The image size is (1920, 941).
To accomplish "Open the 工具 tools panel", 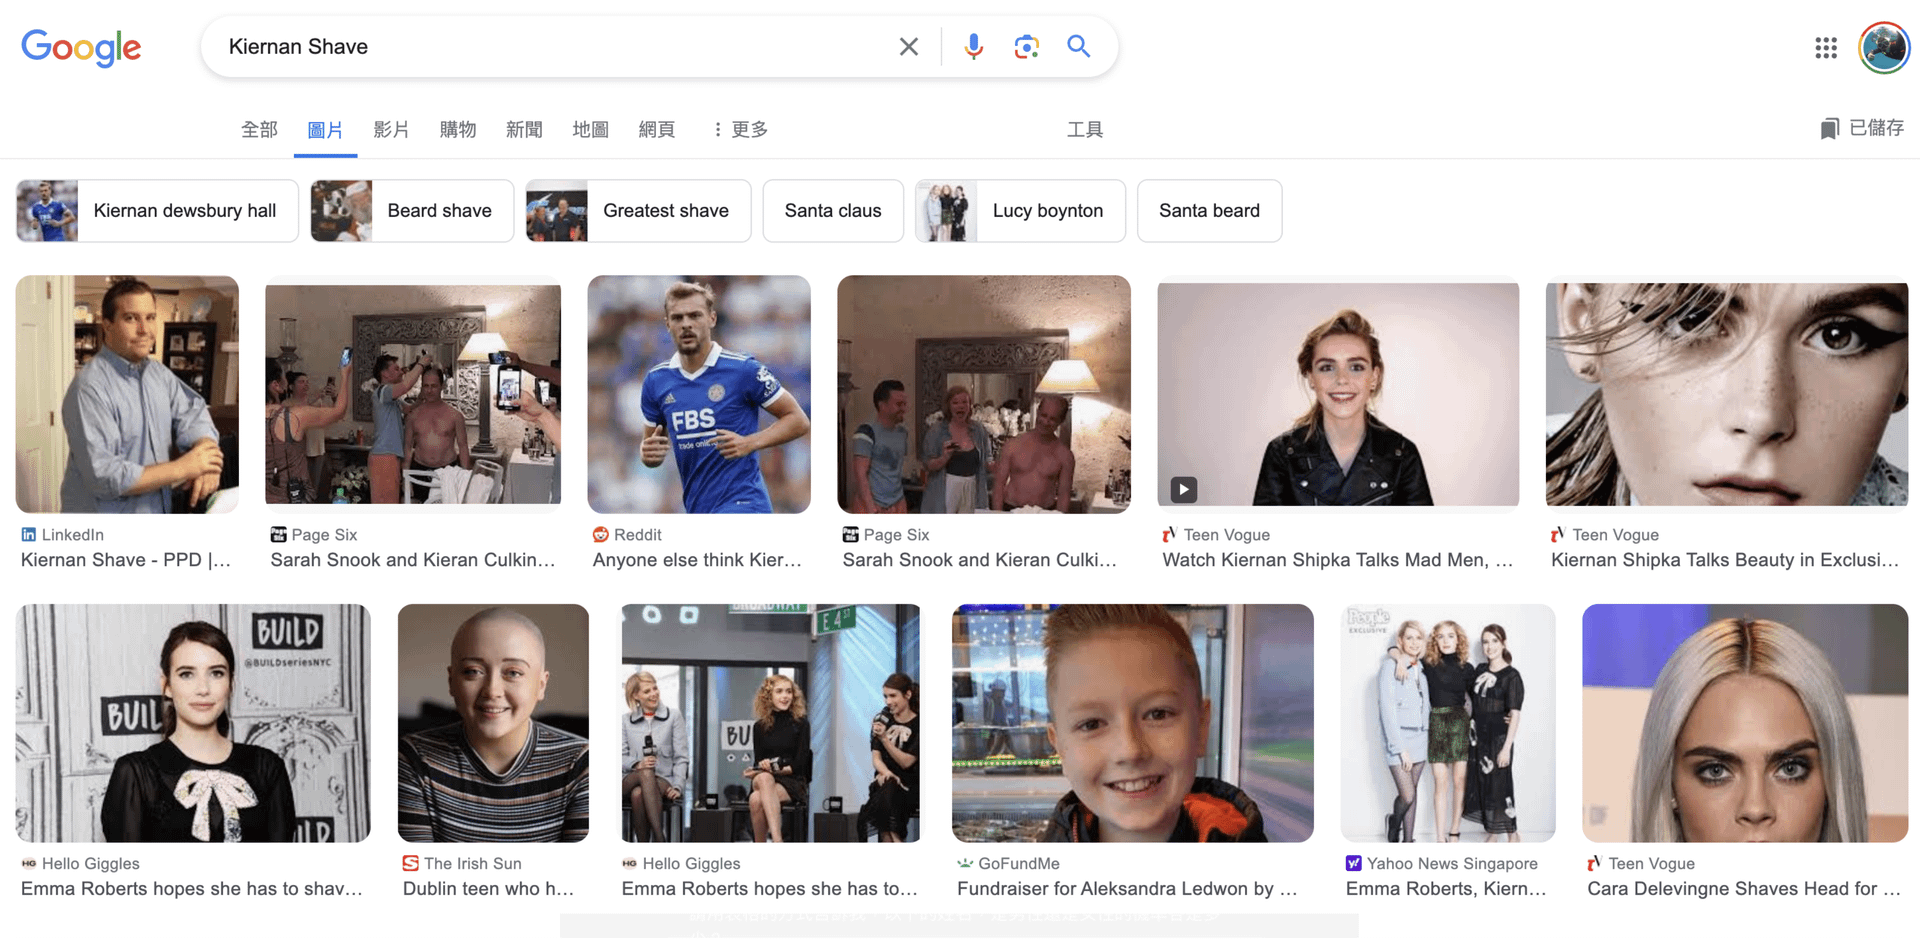I will [1084, 130].
